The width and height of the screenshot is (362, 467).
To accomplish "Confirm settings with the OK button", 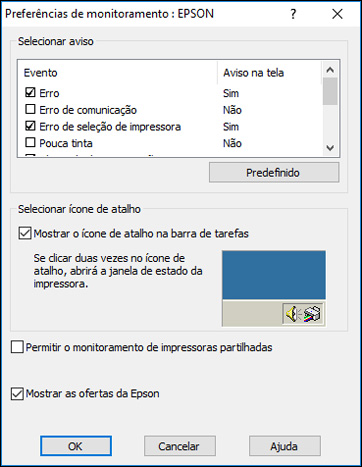I will point(76,446).
